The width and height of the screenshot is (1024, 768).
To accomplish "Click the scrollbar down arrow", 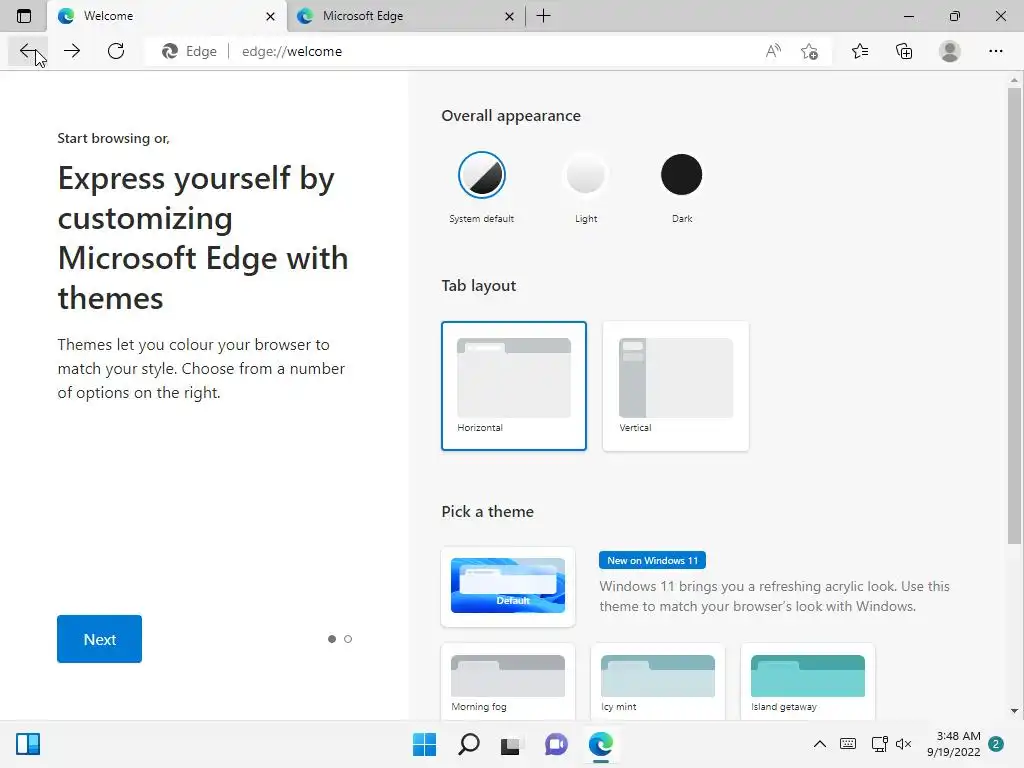I will 1014,711.
